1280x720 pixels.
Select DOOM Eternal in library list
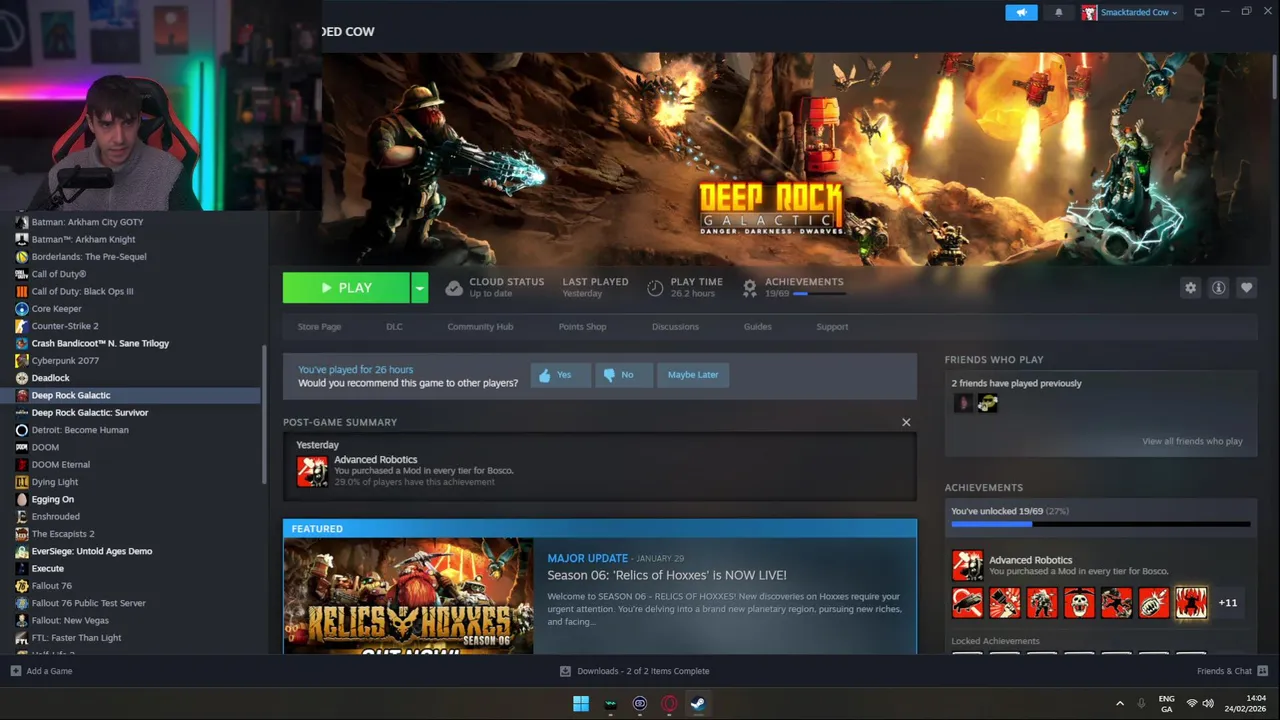pyautogui.click(x=60, y=465)
